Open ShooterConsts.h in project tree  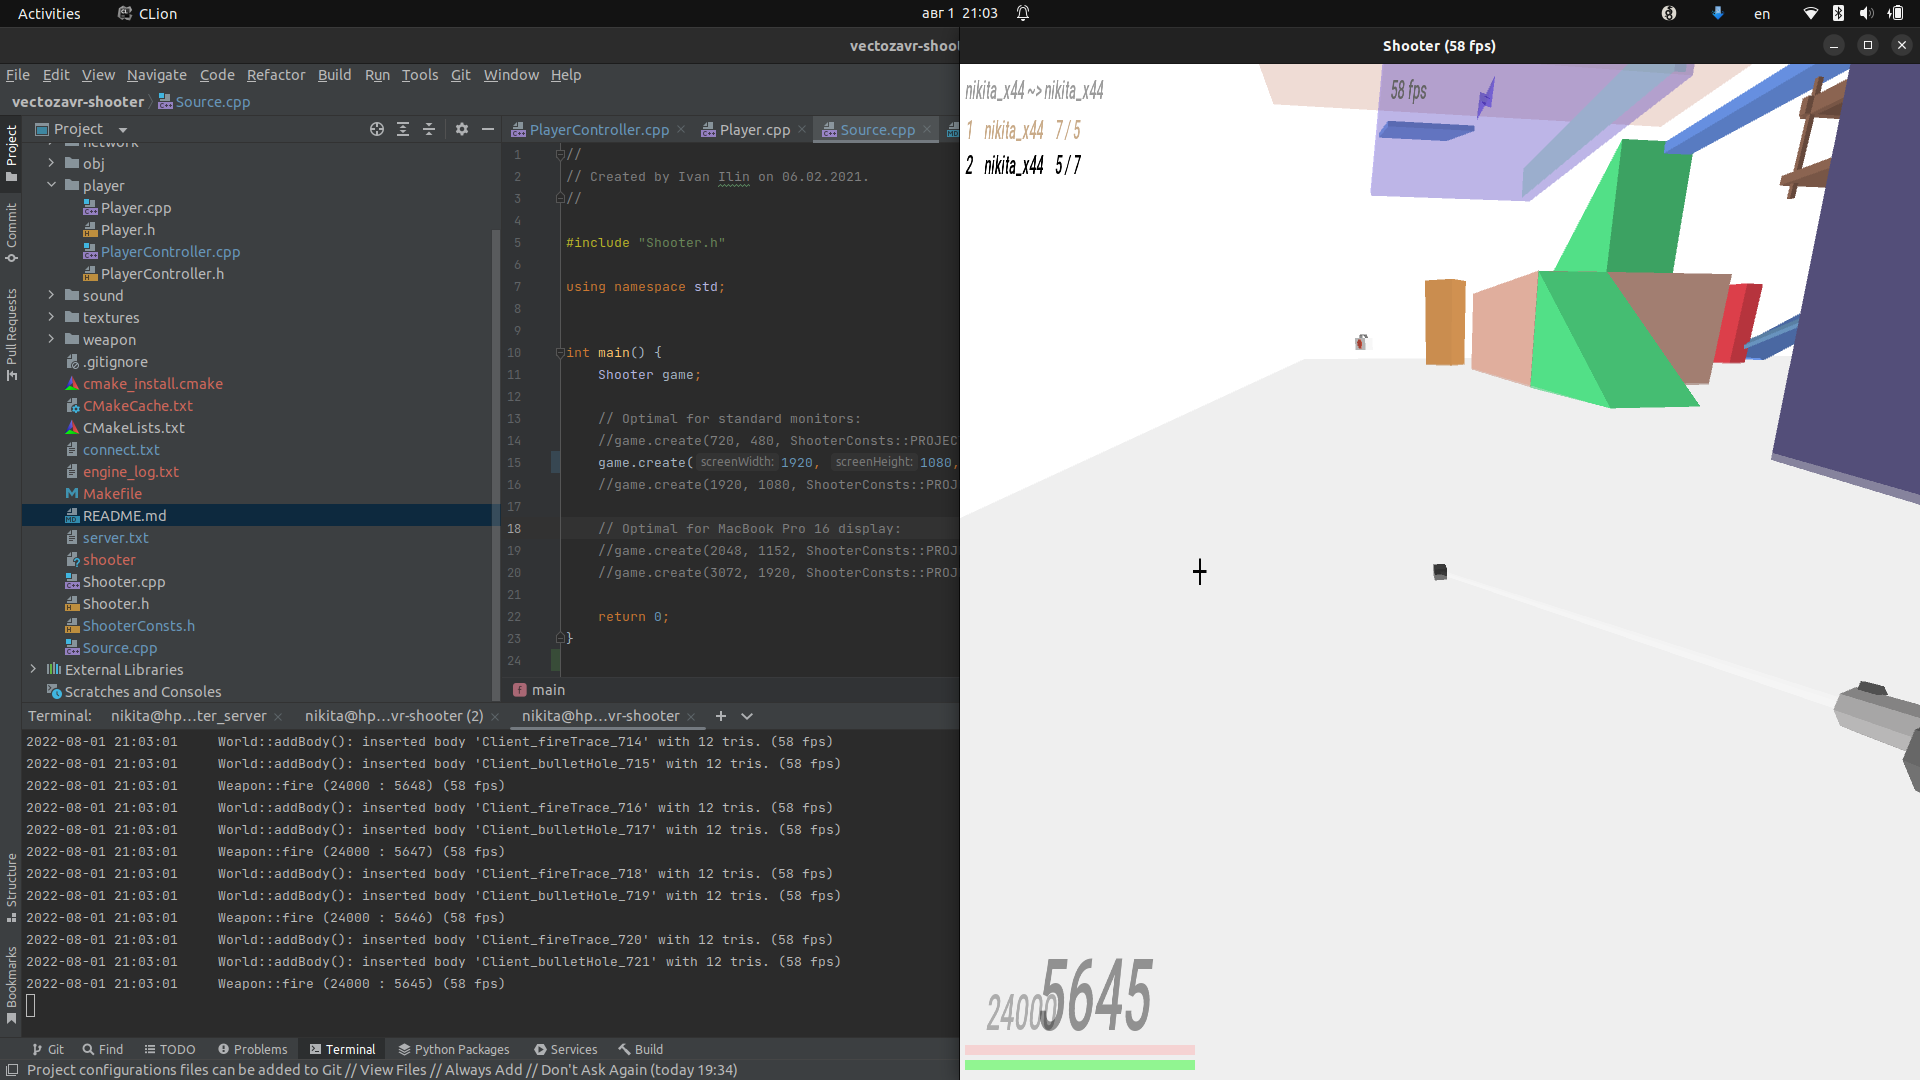pyautogui.click(x=138, y=626)
